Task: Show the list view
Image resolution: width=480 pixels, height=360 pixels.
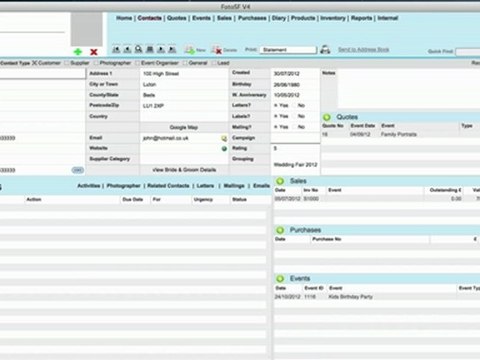Action: click(x=150, y=50)
